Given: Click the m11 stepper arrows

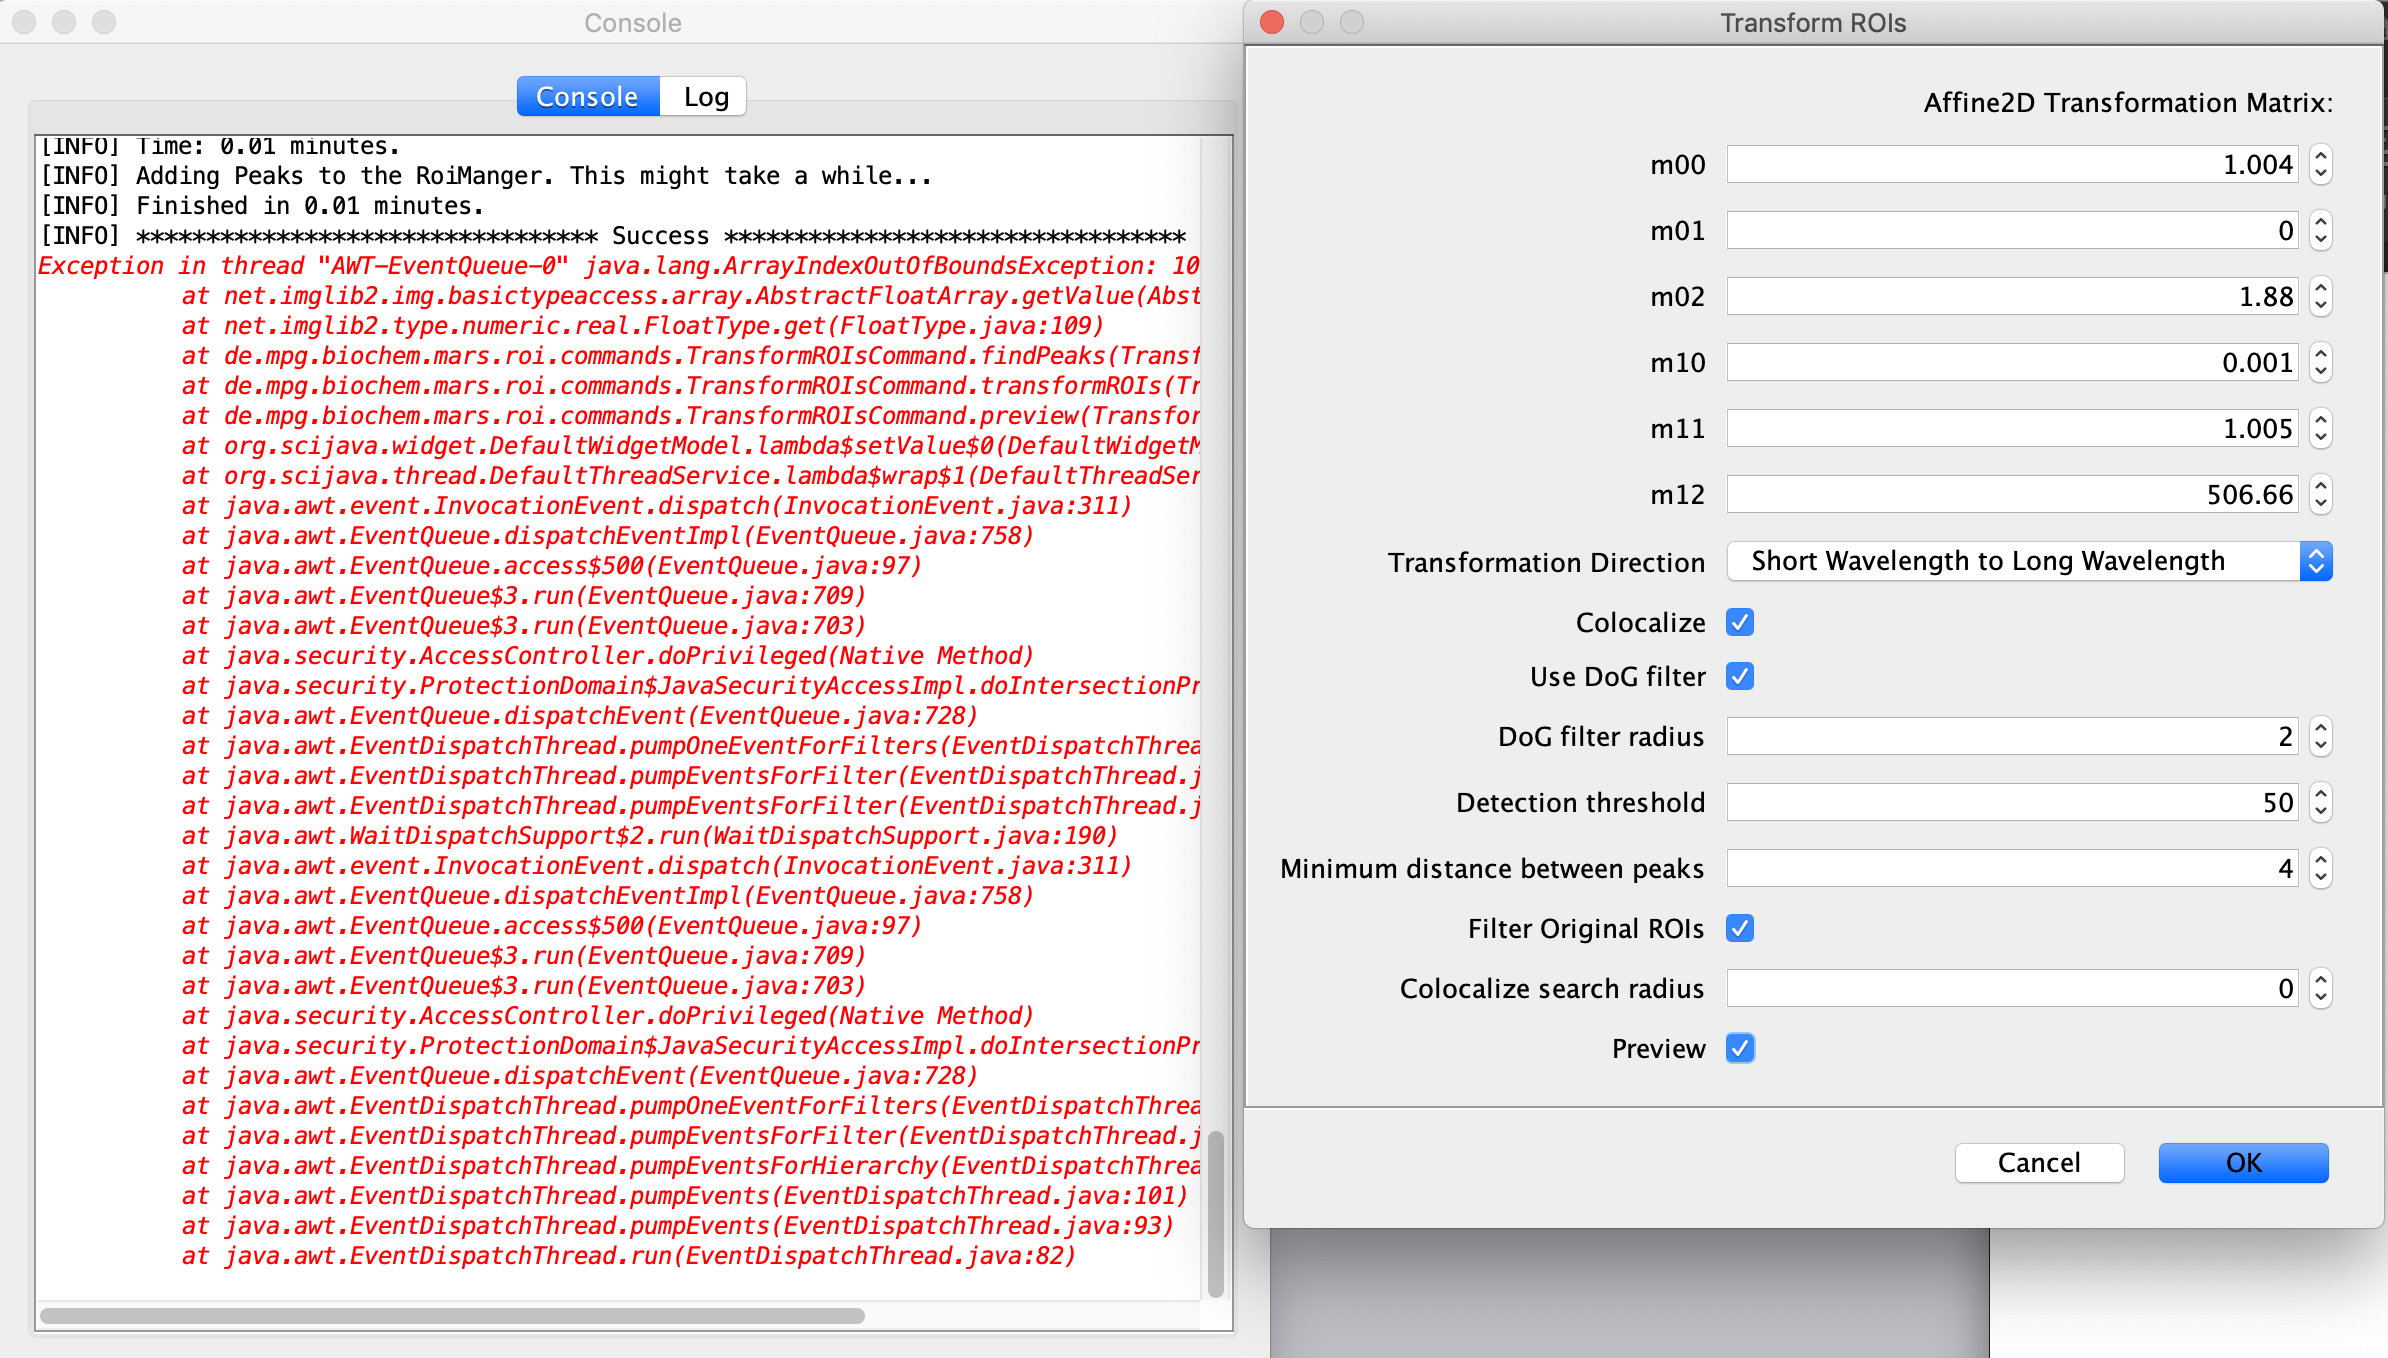Looking at the screenshot, I should point(2321,428).
